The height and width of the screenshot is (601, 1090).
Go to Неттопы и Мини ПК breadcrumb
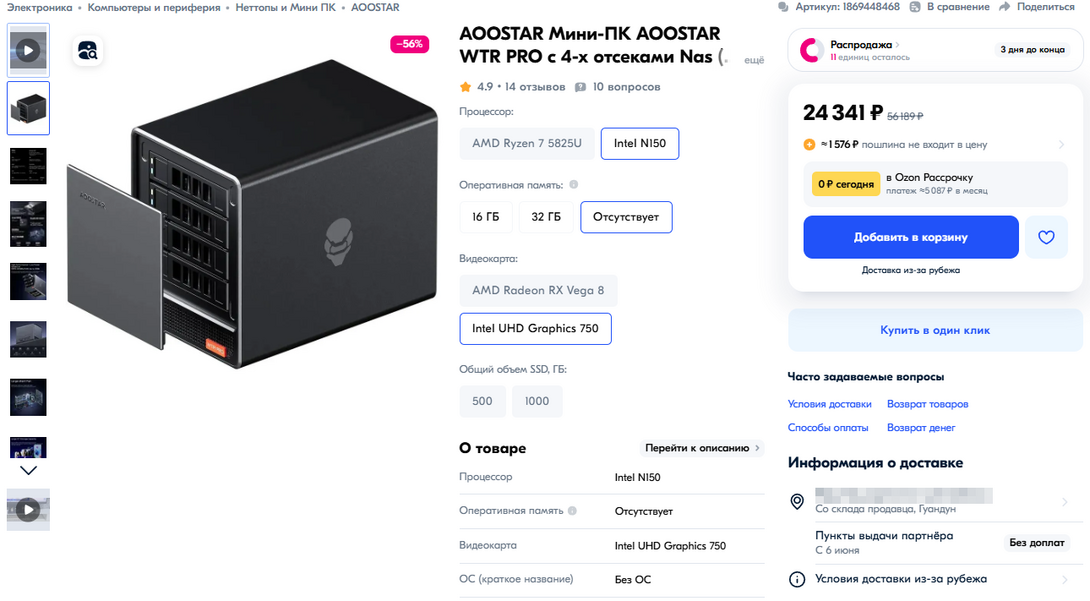(285, 7)
